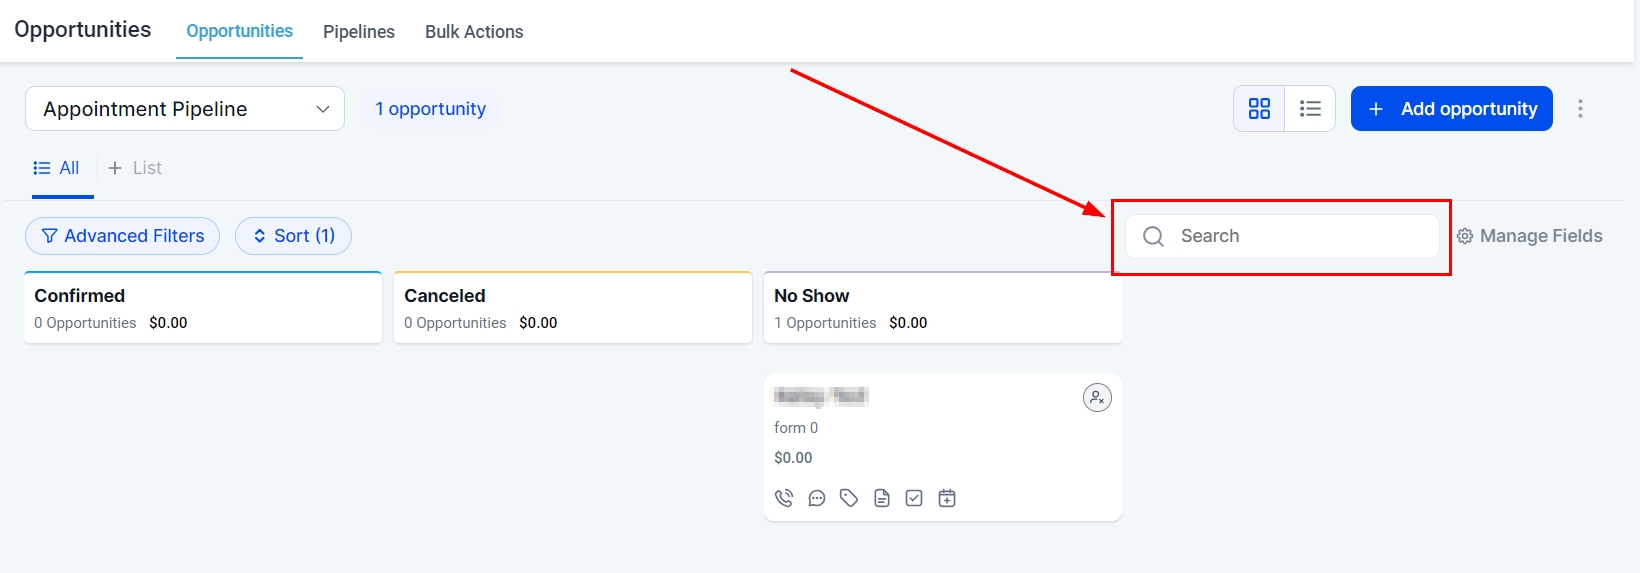Click the task checkmark icon on card

click(914, 498)
